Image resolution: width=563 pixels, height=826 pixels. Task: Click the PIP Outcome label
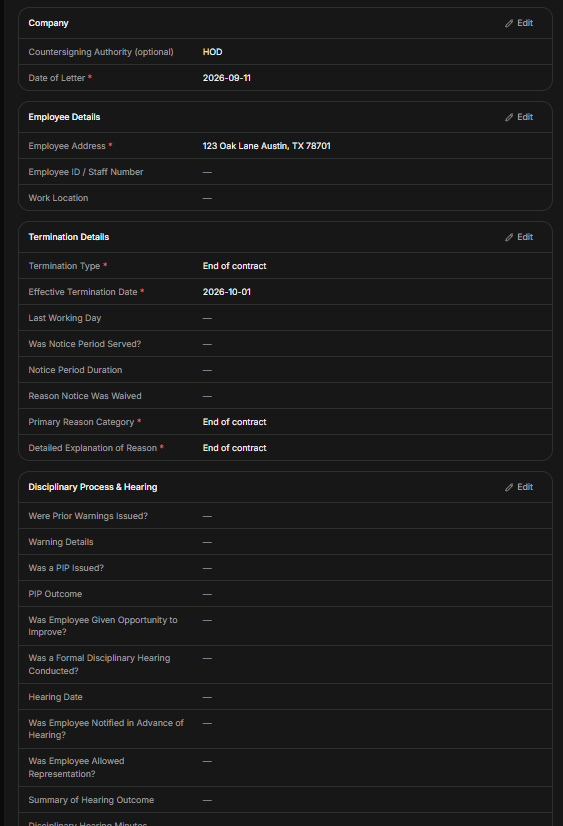55,594
